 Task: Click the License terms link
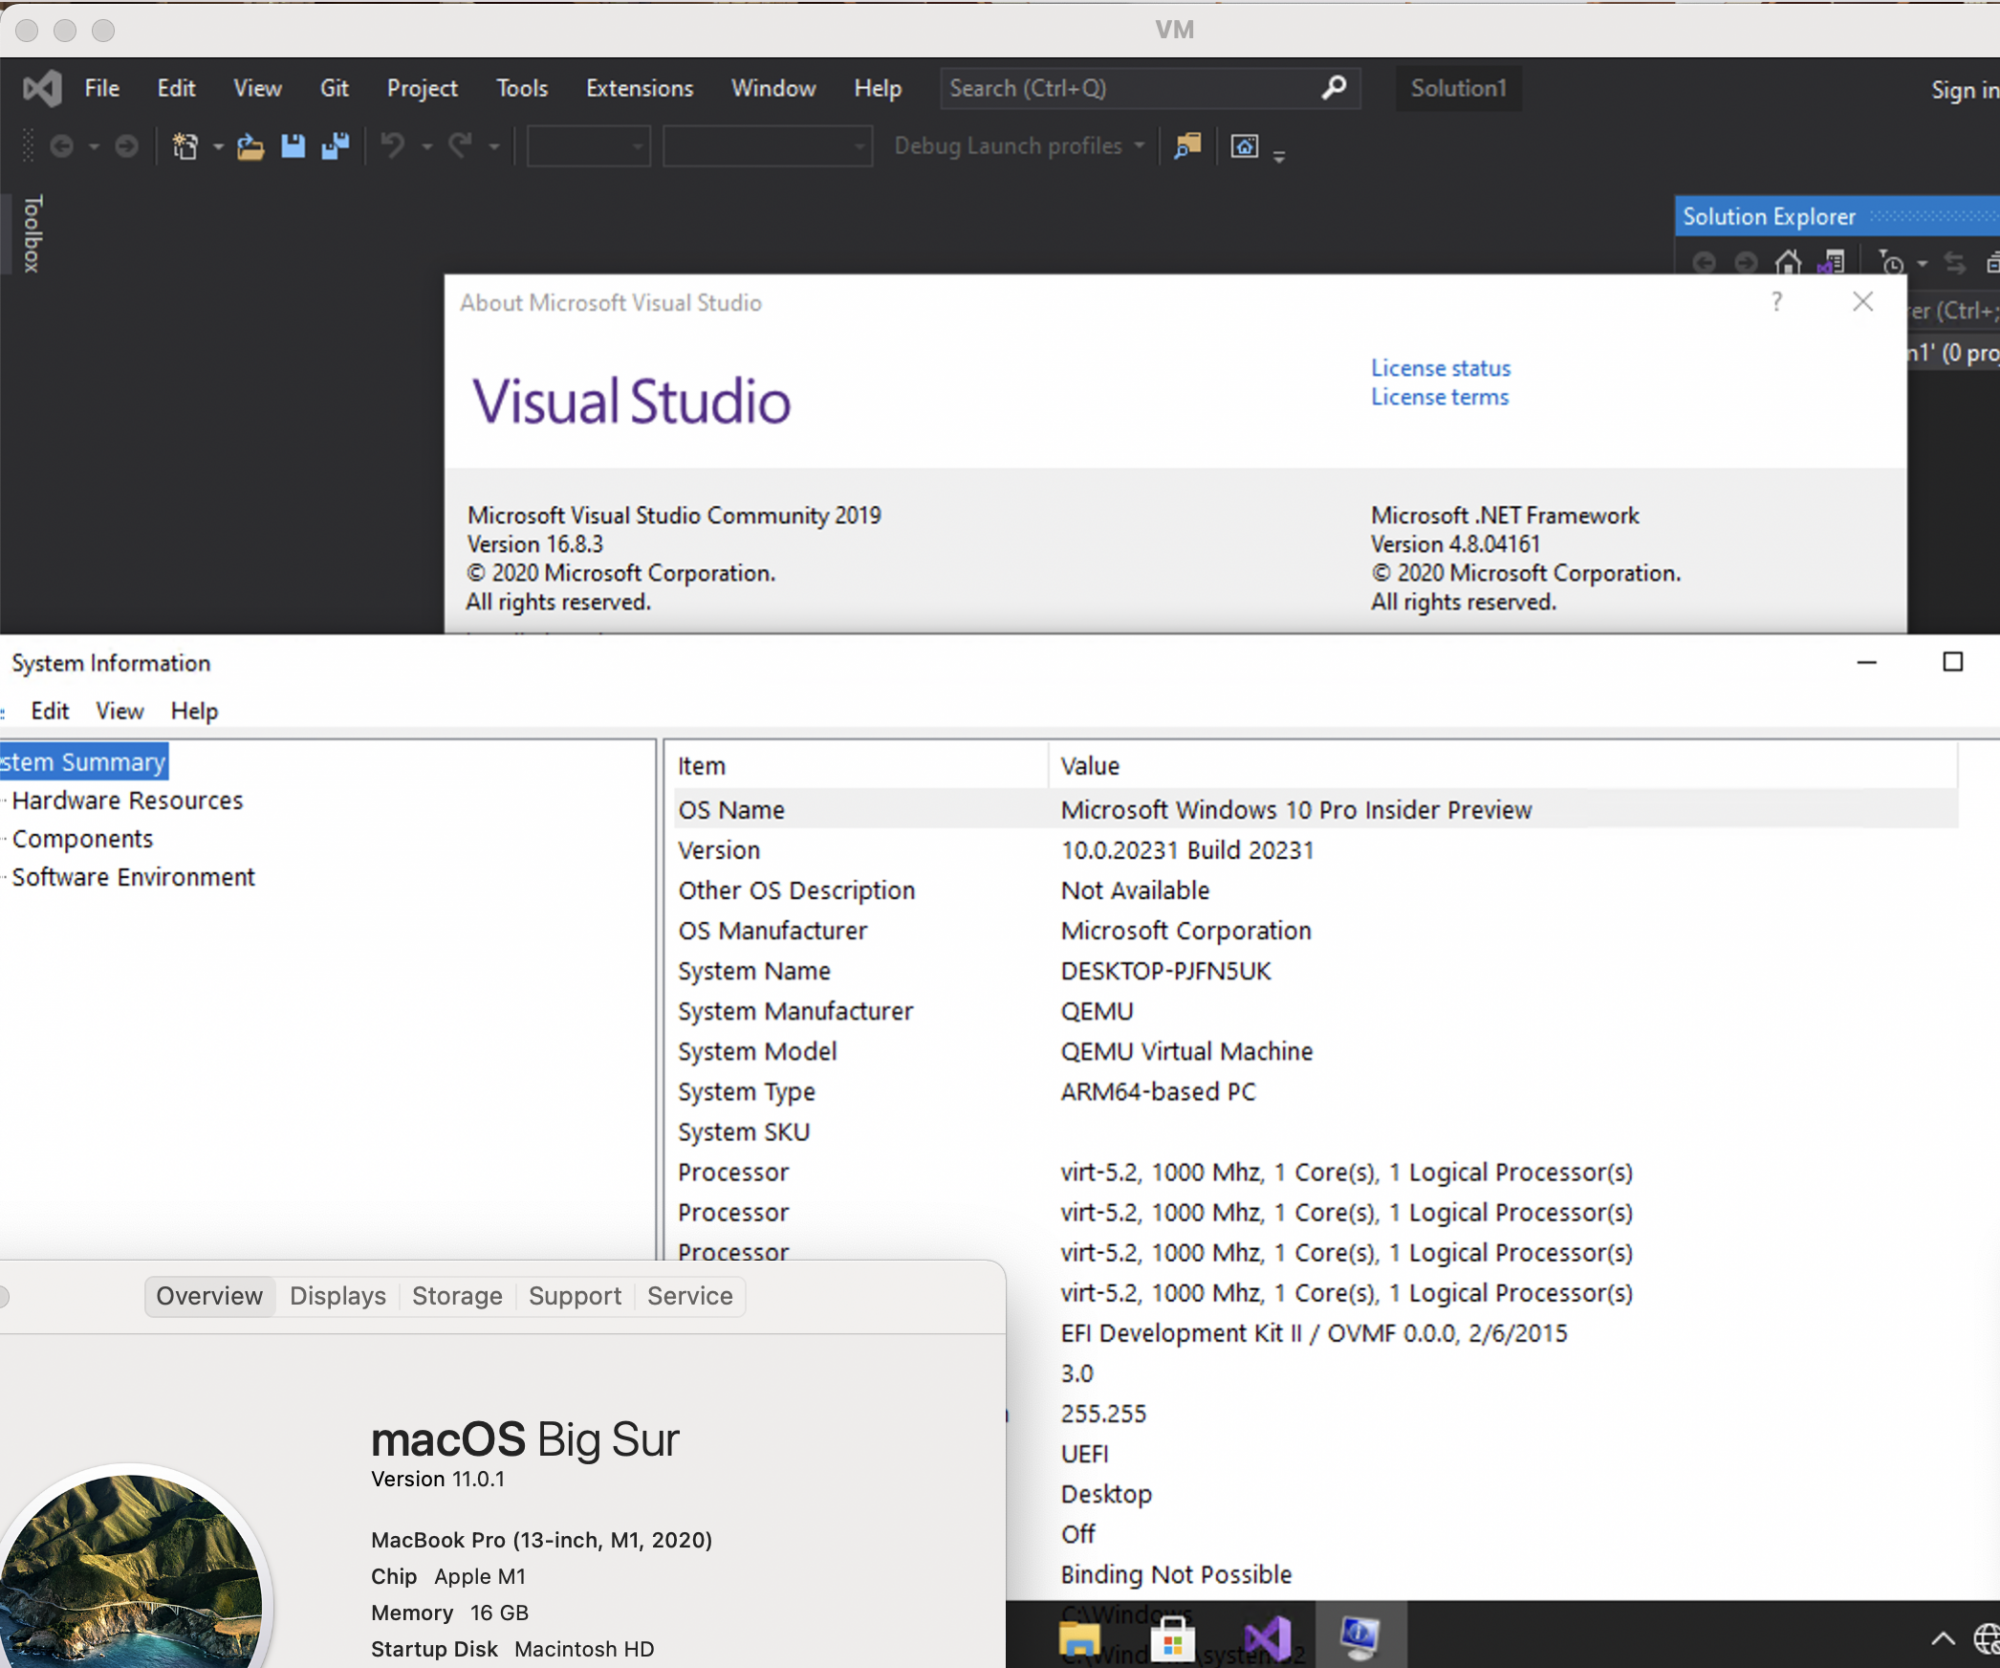point(1439,397)
